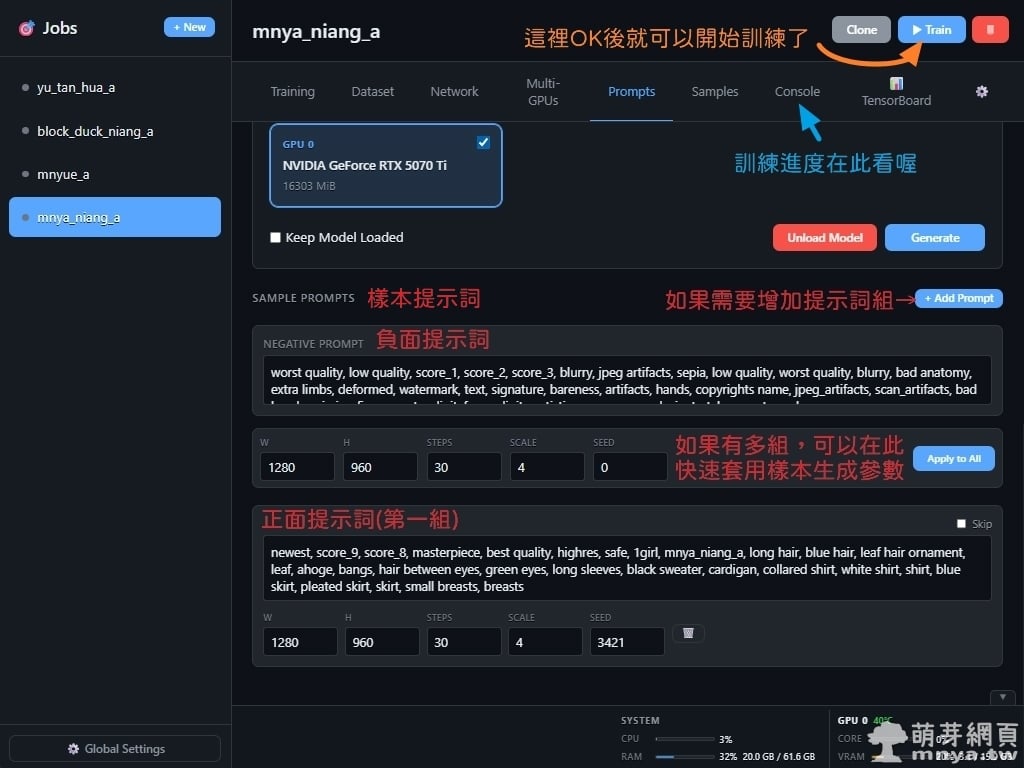This screenshot has height=768, width=1024.
Task: Select the block_duck_niang_a job
Action: [95, 131]
